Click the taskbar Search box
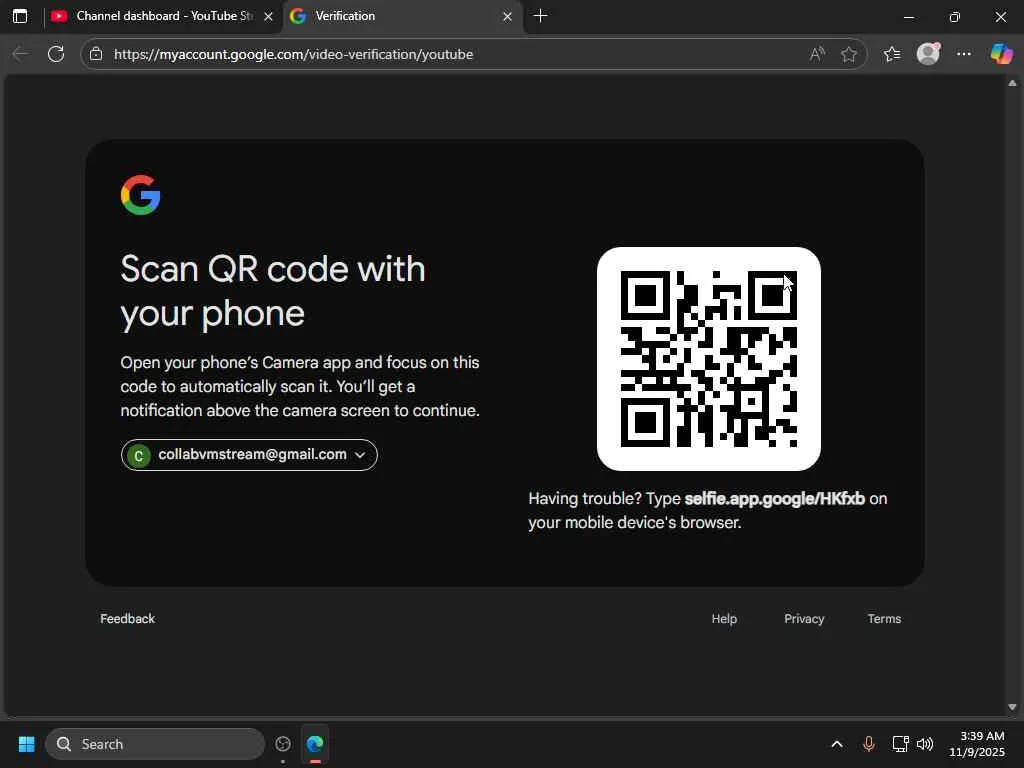 (x=155, y=744)
